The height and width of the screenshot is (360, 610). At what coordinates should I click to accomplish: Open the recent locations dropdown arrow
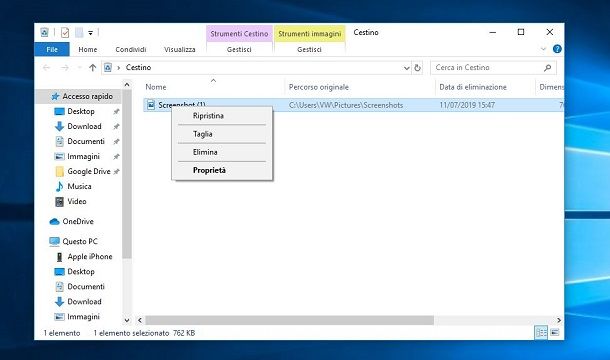pos(79,68)
